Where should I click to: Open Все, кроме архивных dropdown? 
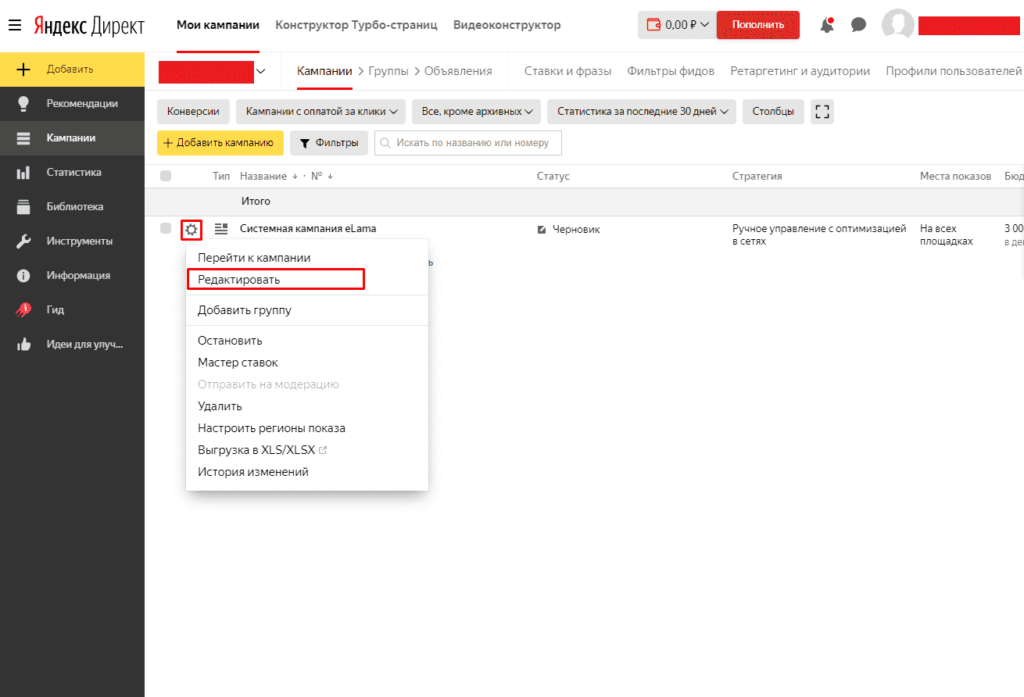(x=476, y=112)
